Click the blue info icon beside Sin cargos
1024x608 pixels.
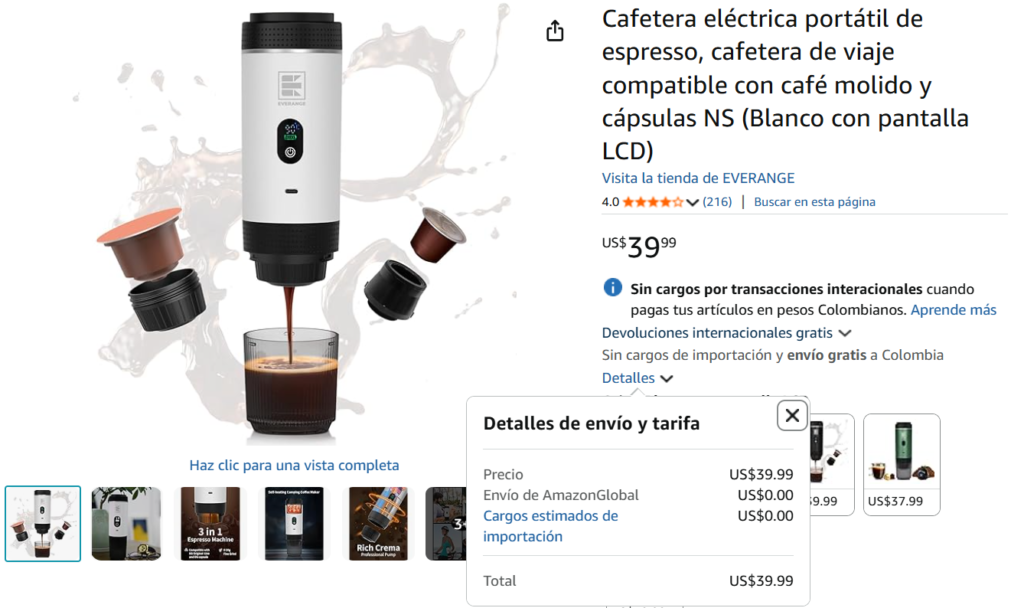click(x=612, y=287)
